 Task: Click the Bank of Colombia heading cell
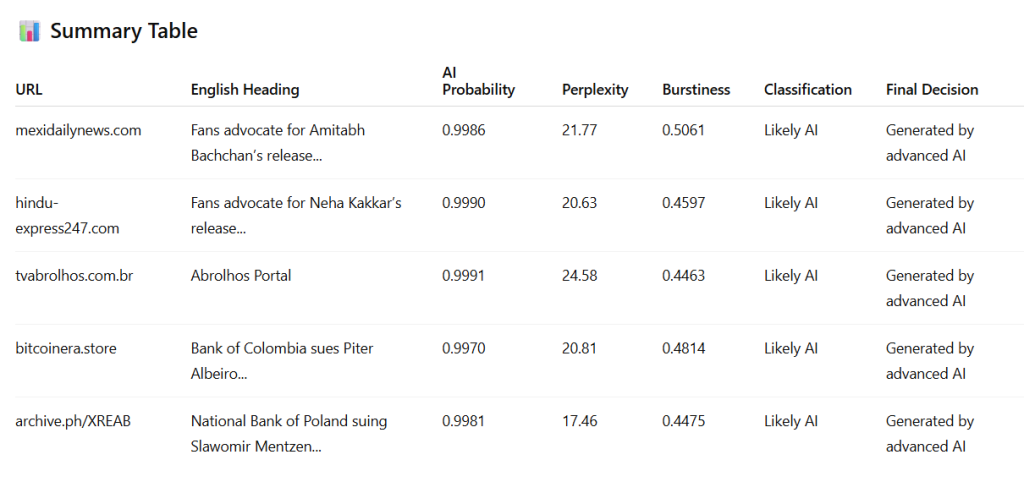(x=282, y=361)
